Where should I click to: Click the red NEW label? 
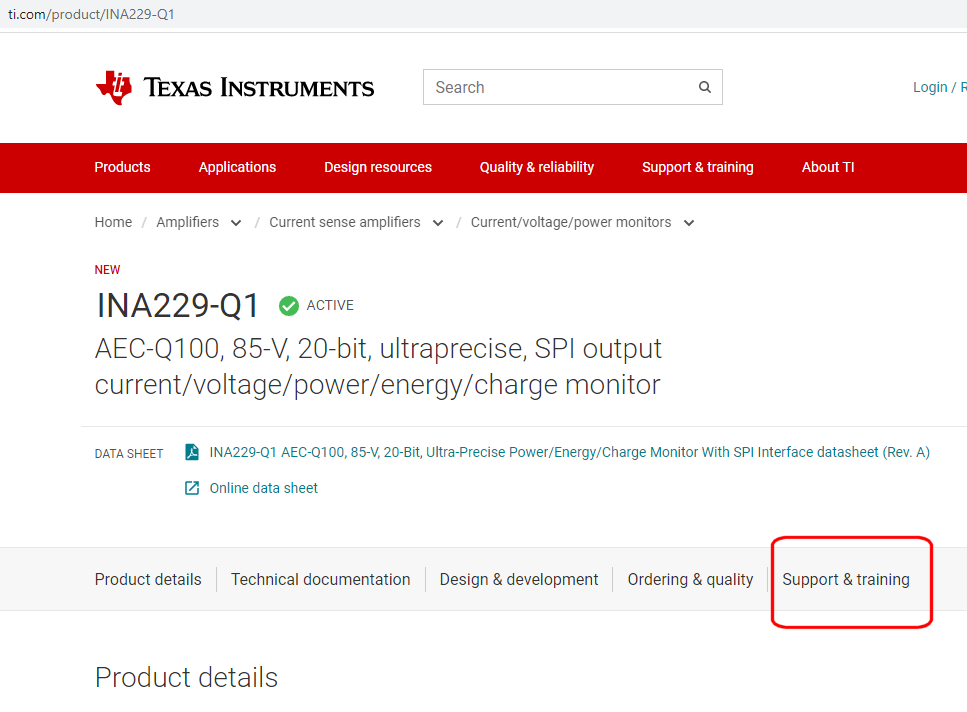click(107, 270)
